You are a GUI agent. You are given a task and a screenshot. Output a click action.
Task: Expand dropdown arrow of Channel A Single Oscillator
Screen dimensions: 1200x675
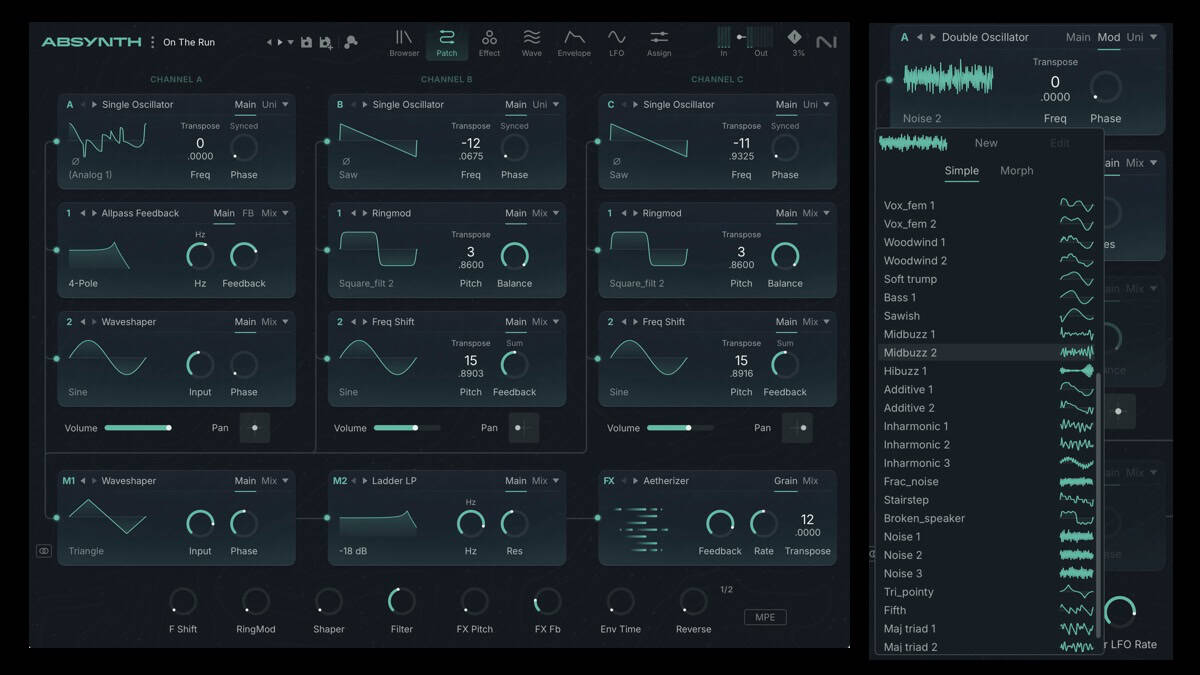click(285, 104)
